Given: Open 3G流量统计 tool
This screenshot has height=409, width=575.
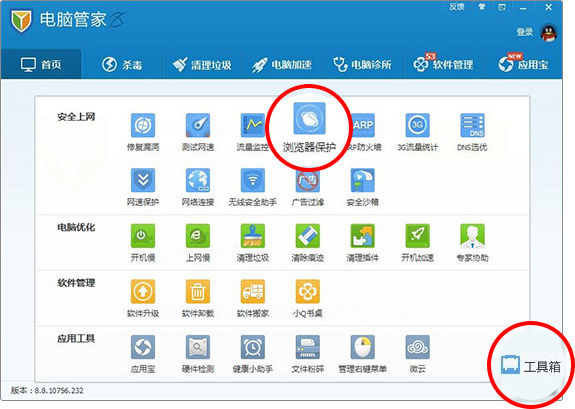Looking at the screenshot, I should [417, 132].
